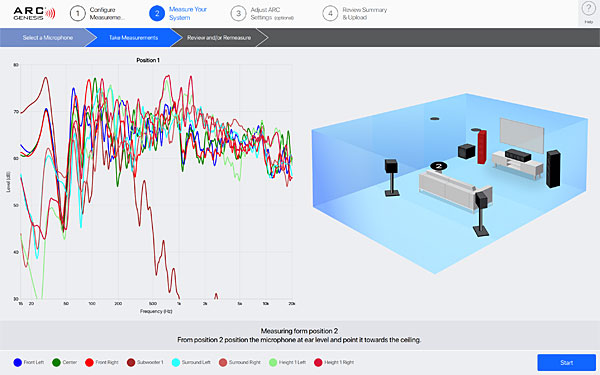This screenshot has height=375, width=600.
Task: Click the red front left tower speaker
Action: tap(482, 147)
